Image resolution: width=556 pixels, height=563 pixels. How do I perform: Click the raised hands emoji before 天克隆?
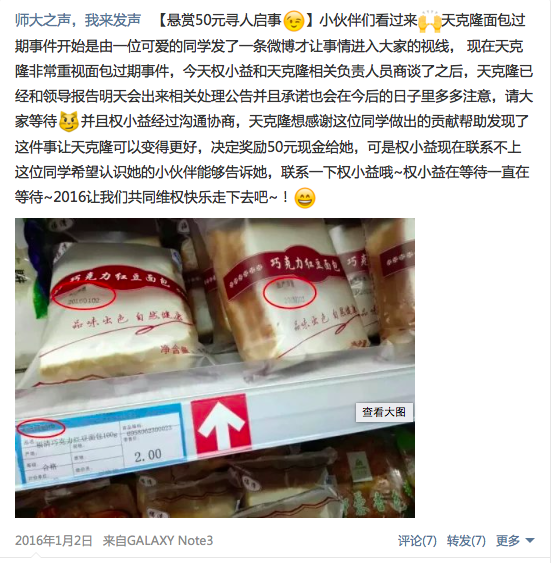coord(429,21)
